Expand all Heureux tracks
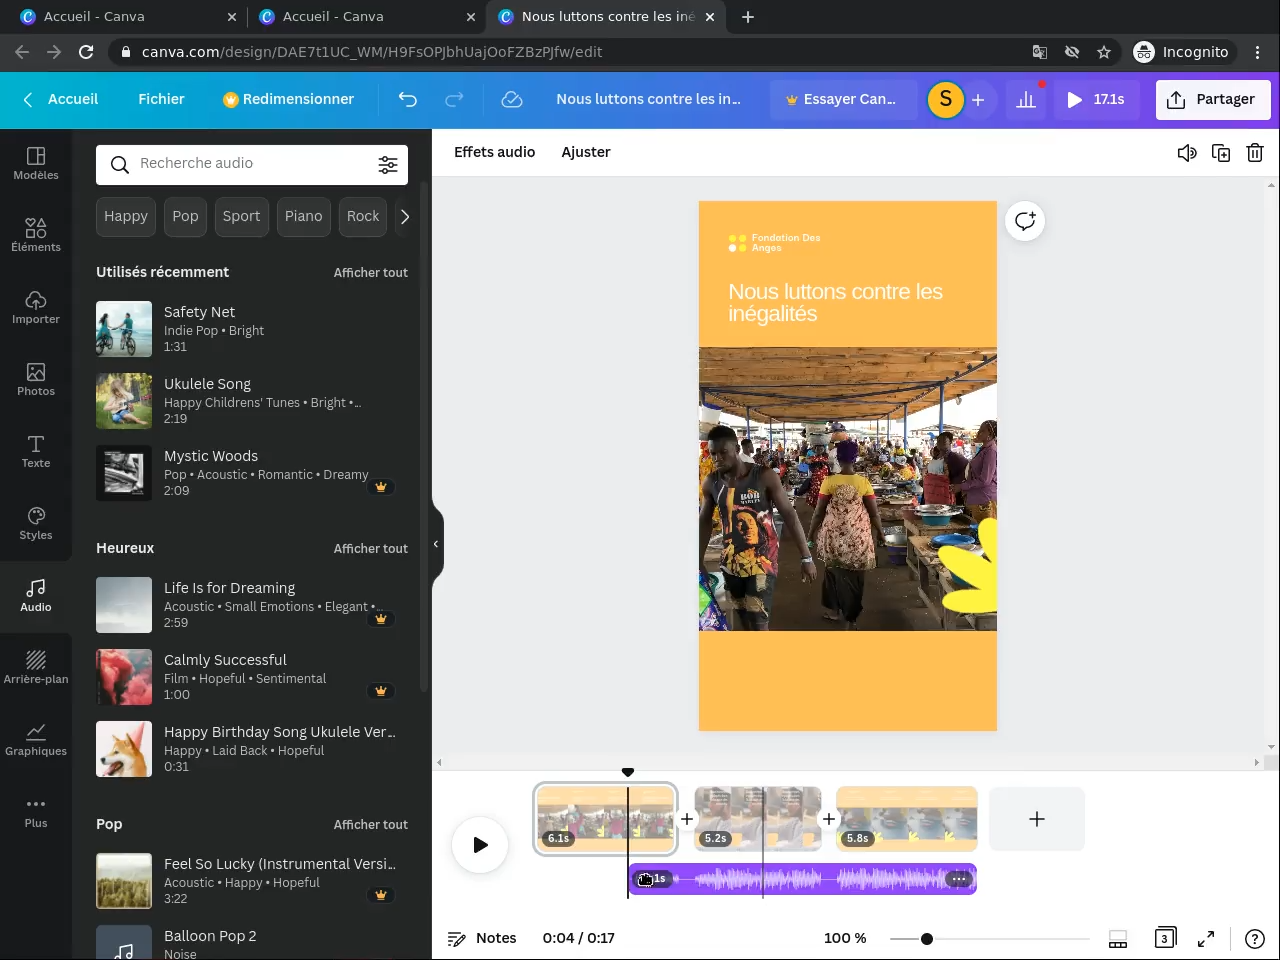1280x960 pixels. click(x=371, y=548)
